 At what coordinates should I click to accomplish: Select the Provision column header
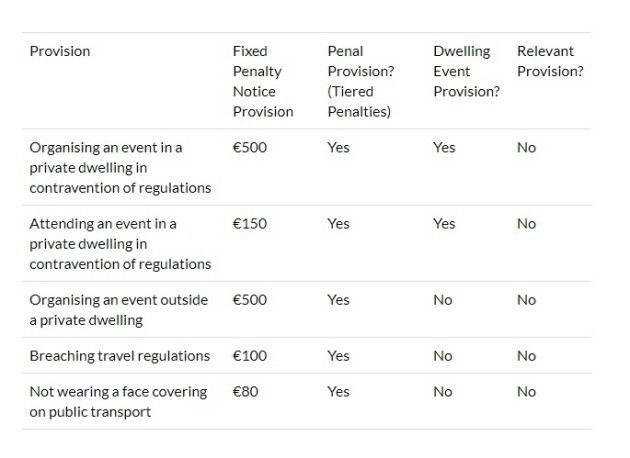click(x=60, y=51)
